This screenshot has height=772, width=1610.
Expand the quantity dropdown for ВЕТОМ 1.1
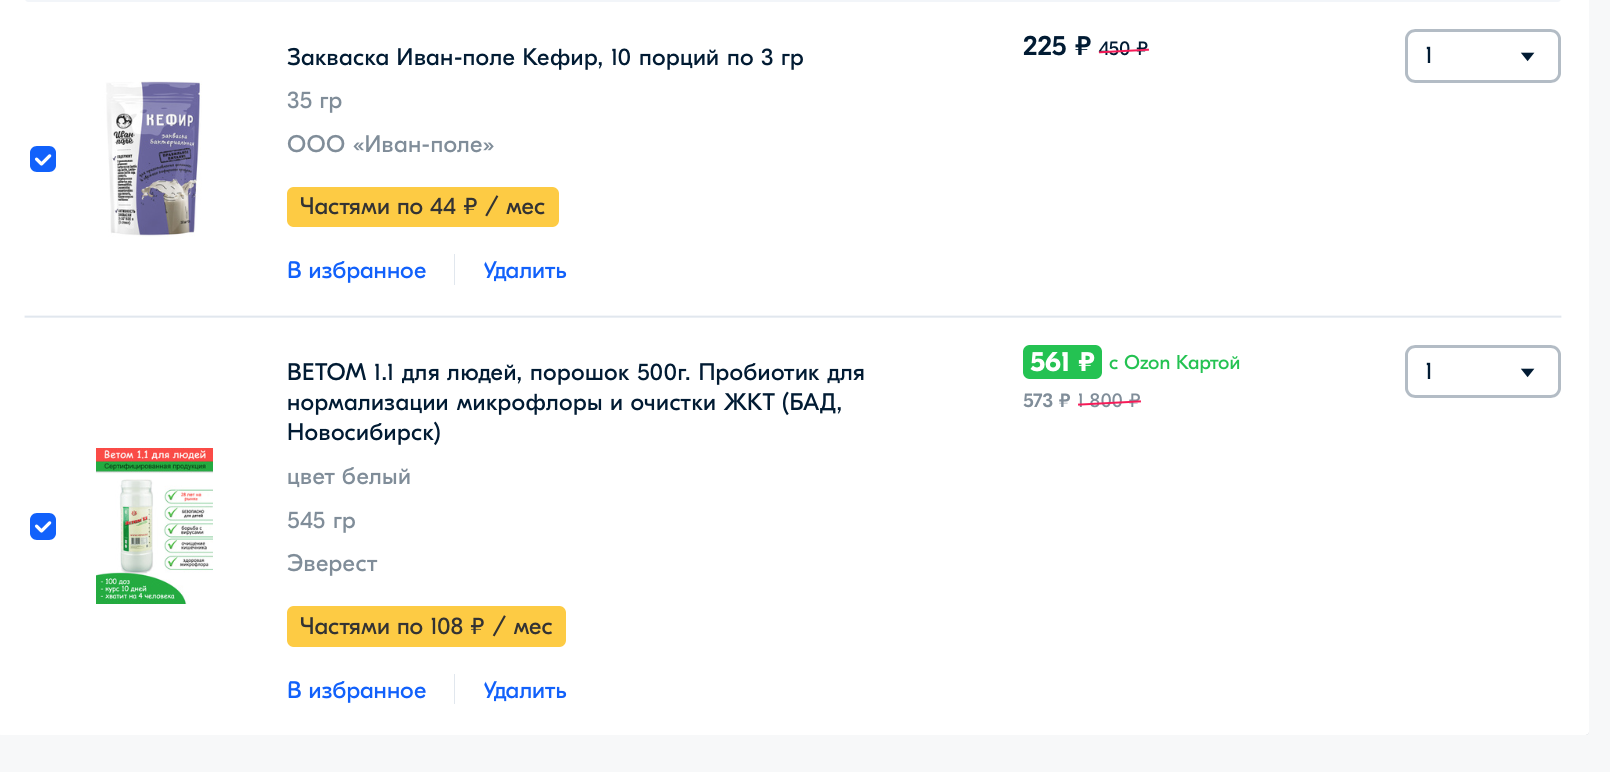(x=1482, y=372)
